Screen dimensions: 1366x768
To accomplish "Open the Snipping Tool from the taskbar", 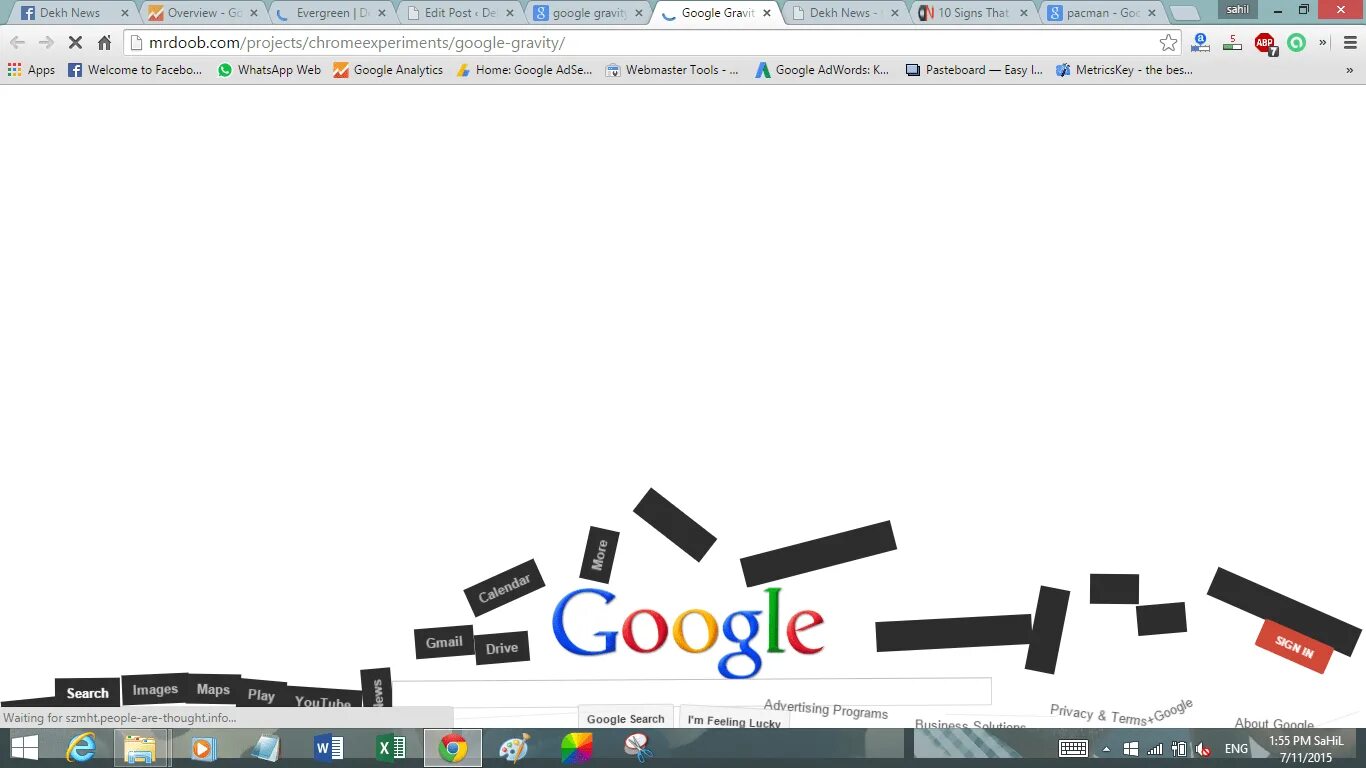I will tap(637, 747).
